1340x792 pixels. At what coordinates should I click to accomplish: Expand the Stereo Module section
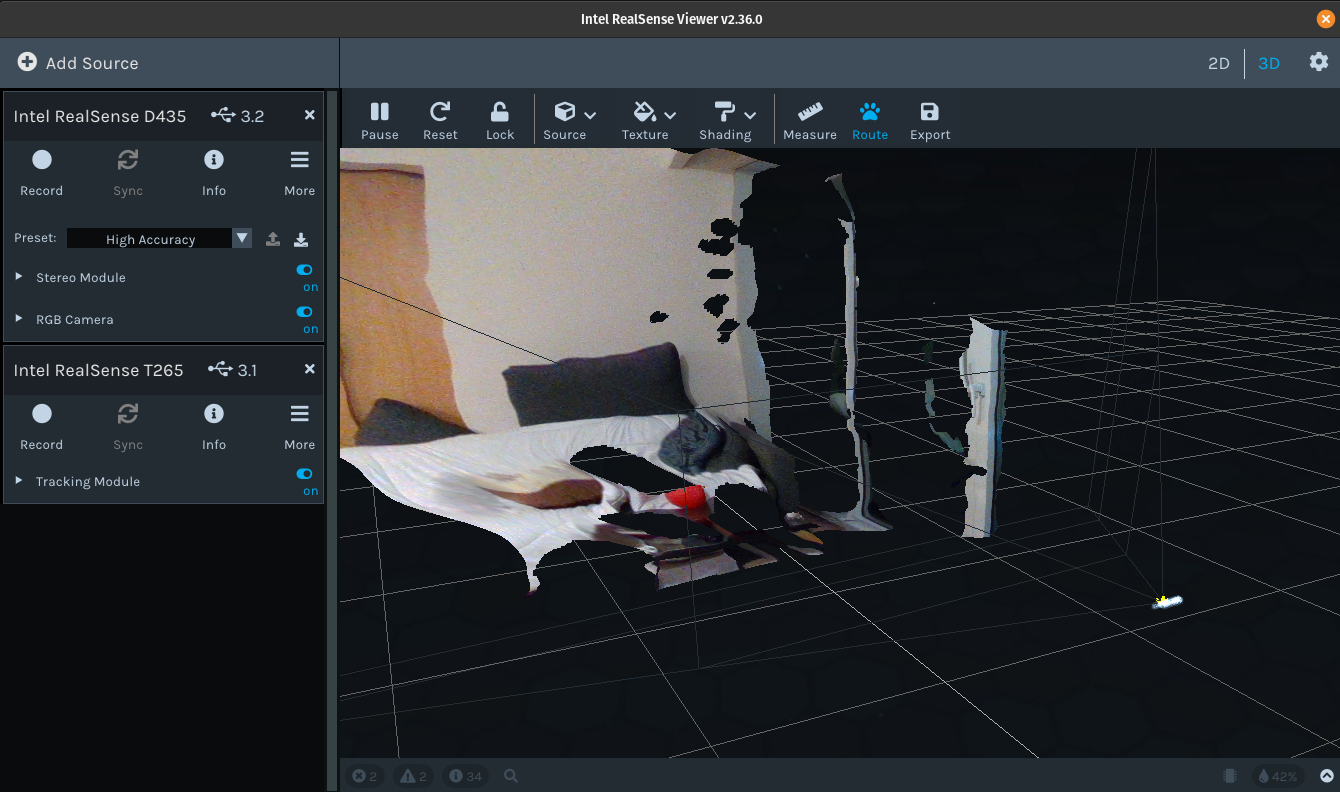[19, 277]
